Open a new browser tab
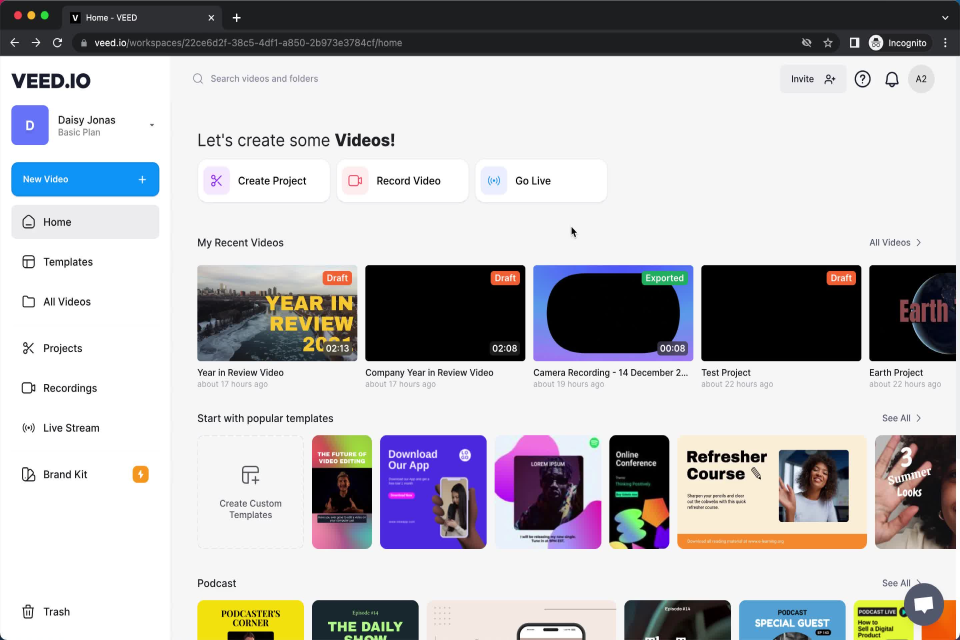This screenshot has height=640, width=960. [x=236, y=18]
